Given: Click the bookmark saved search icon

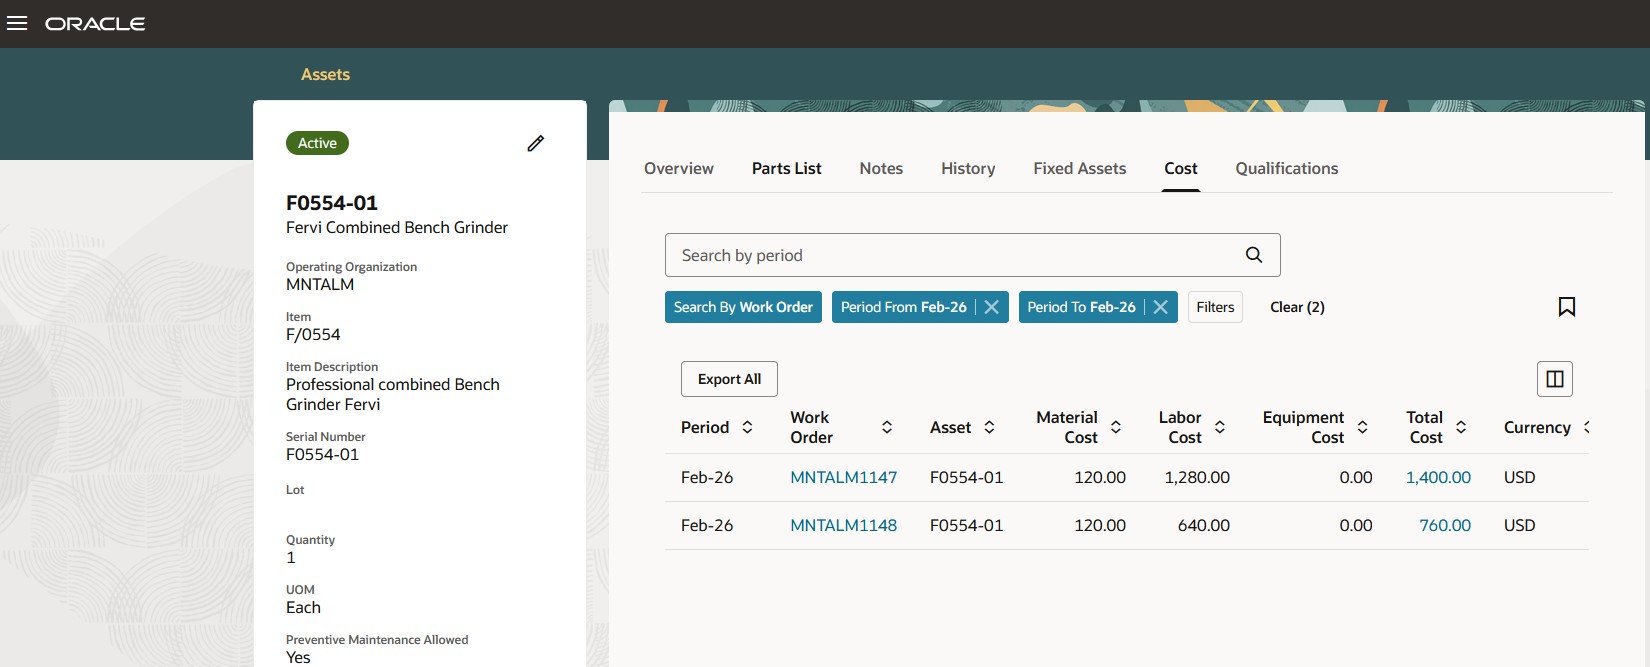Looking at the screenshot, I should [x=1567, y=307].
